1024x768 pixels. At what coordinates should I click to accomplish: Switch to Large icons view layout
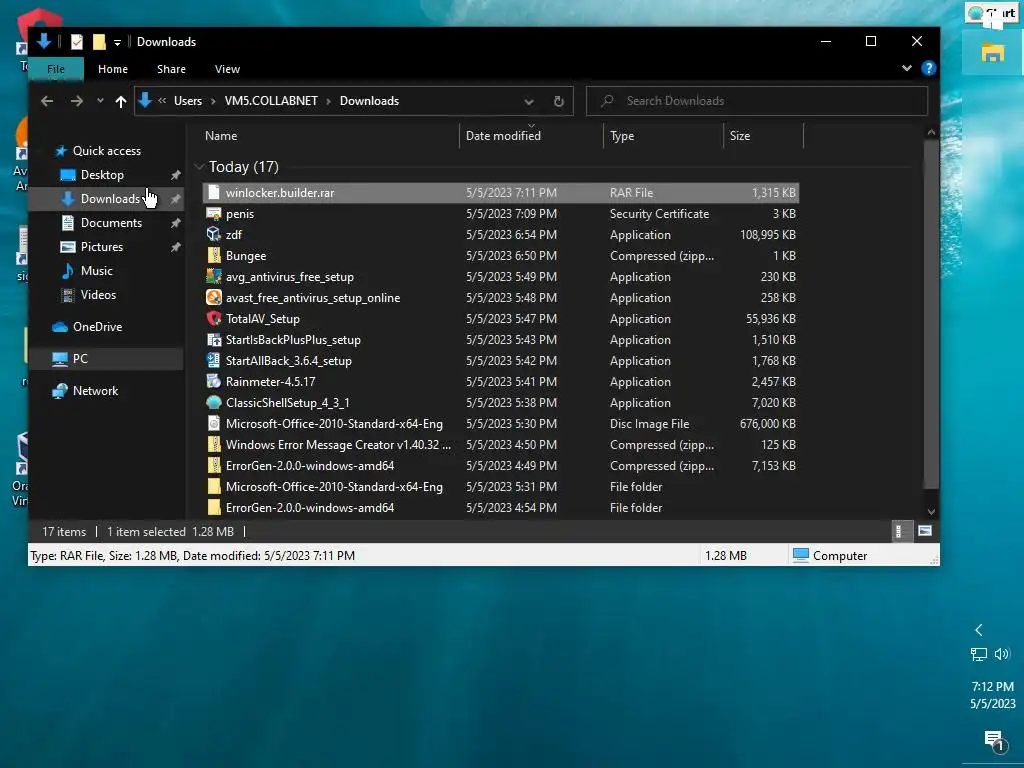(925, 531)
